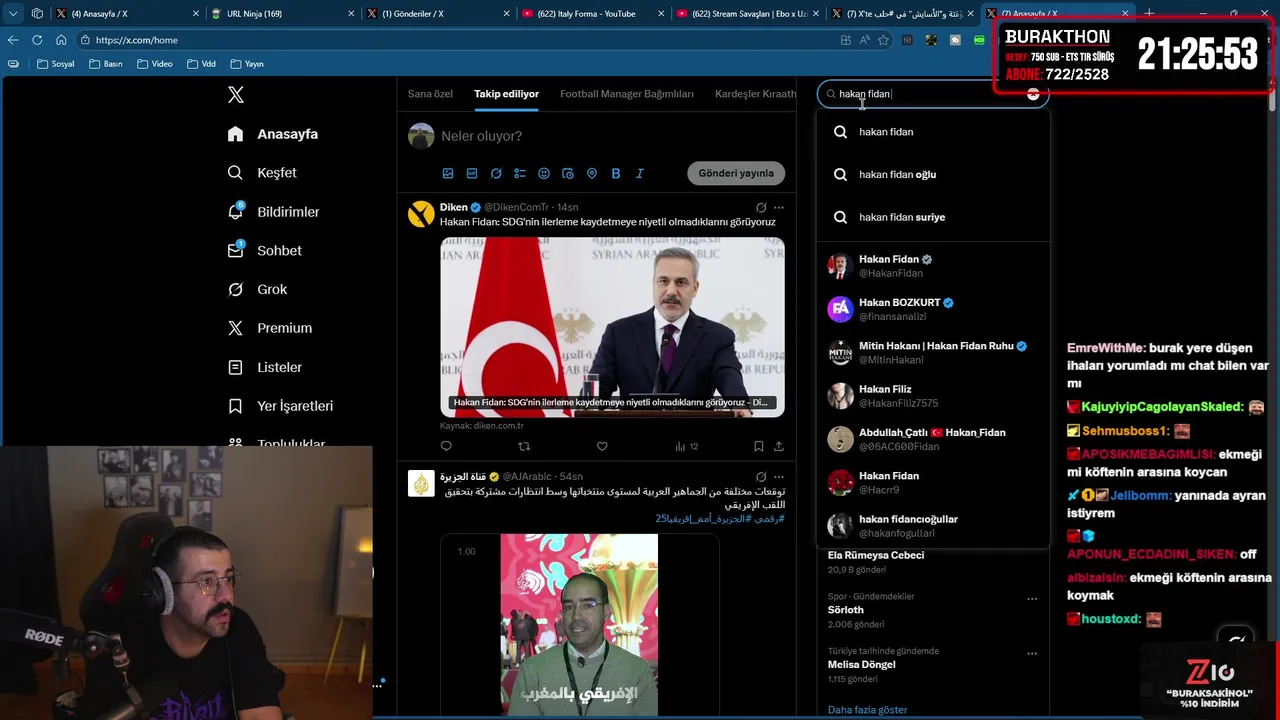Open Grok action on AJArabic post
1280x720 pixels.
(761, 477)
